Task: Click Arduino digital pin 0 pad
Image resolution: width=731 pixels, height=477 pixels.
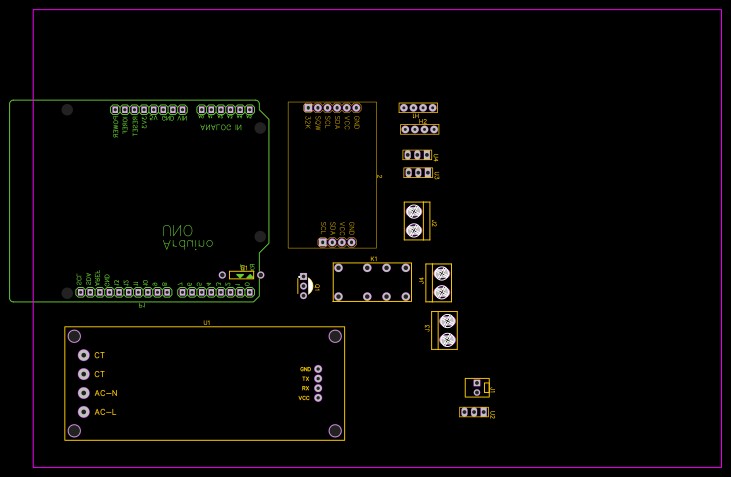Action: pos(250,292)
